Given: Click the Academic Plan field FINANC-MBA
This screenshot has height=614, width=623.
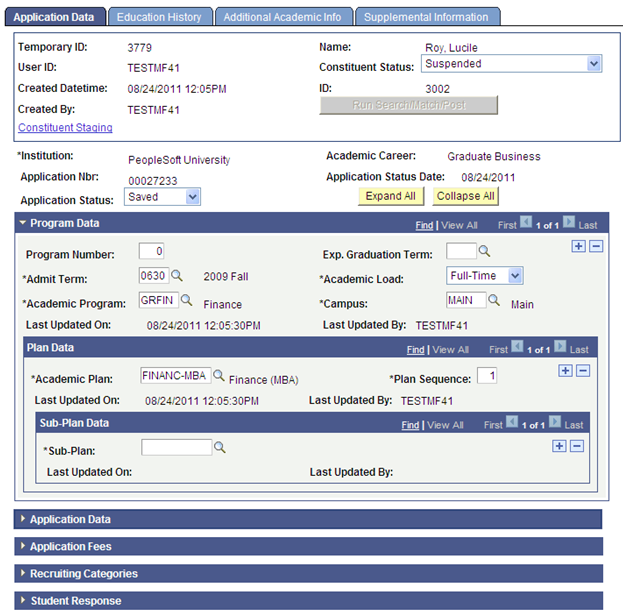Looking at the screenshot, I should tap(176, 376).
